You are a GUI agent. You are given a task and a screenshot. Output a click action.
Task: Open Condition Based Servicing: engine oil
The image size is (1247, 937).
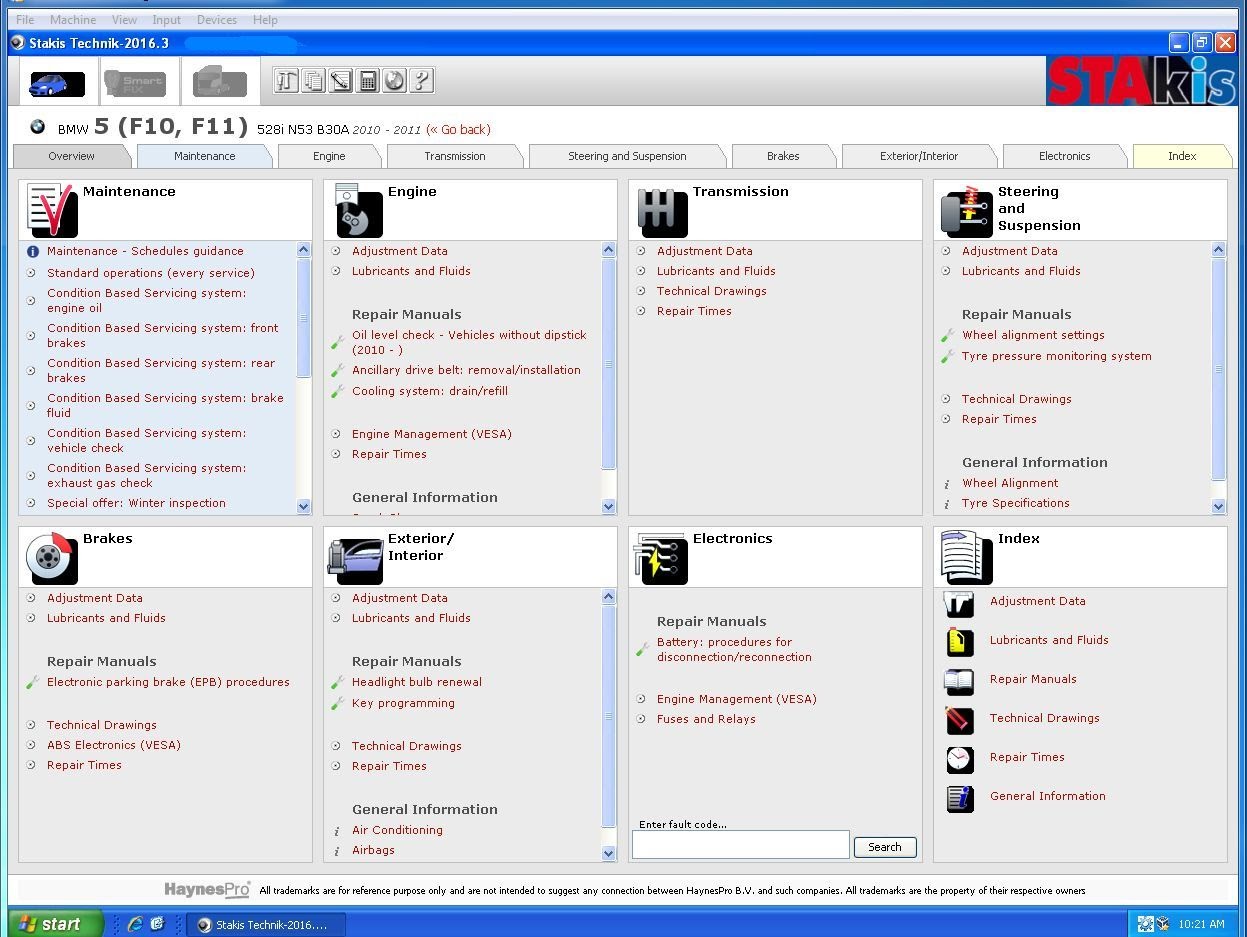tap(146, 301)
